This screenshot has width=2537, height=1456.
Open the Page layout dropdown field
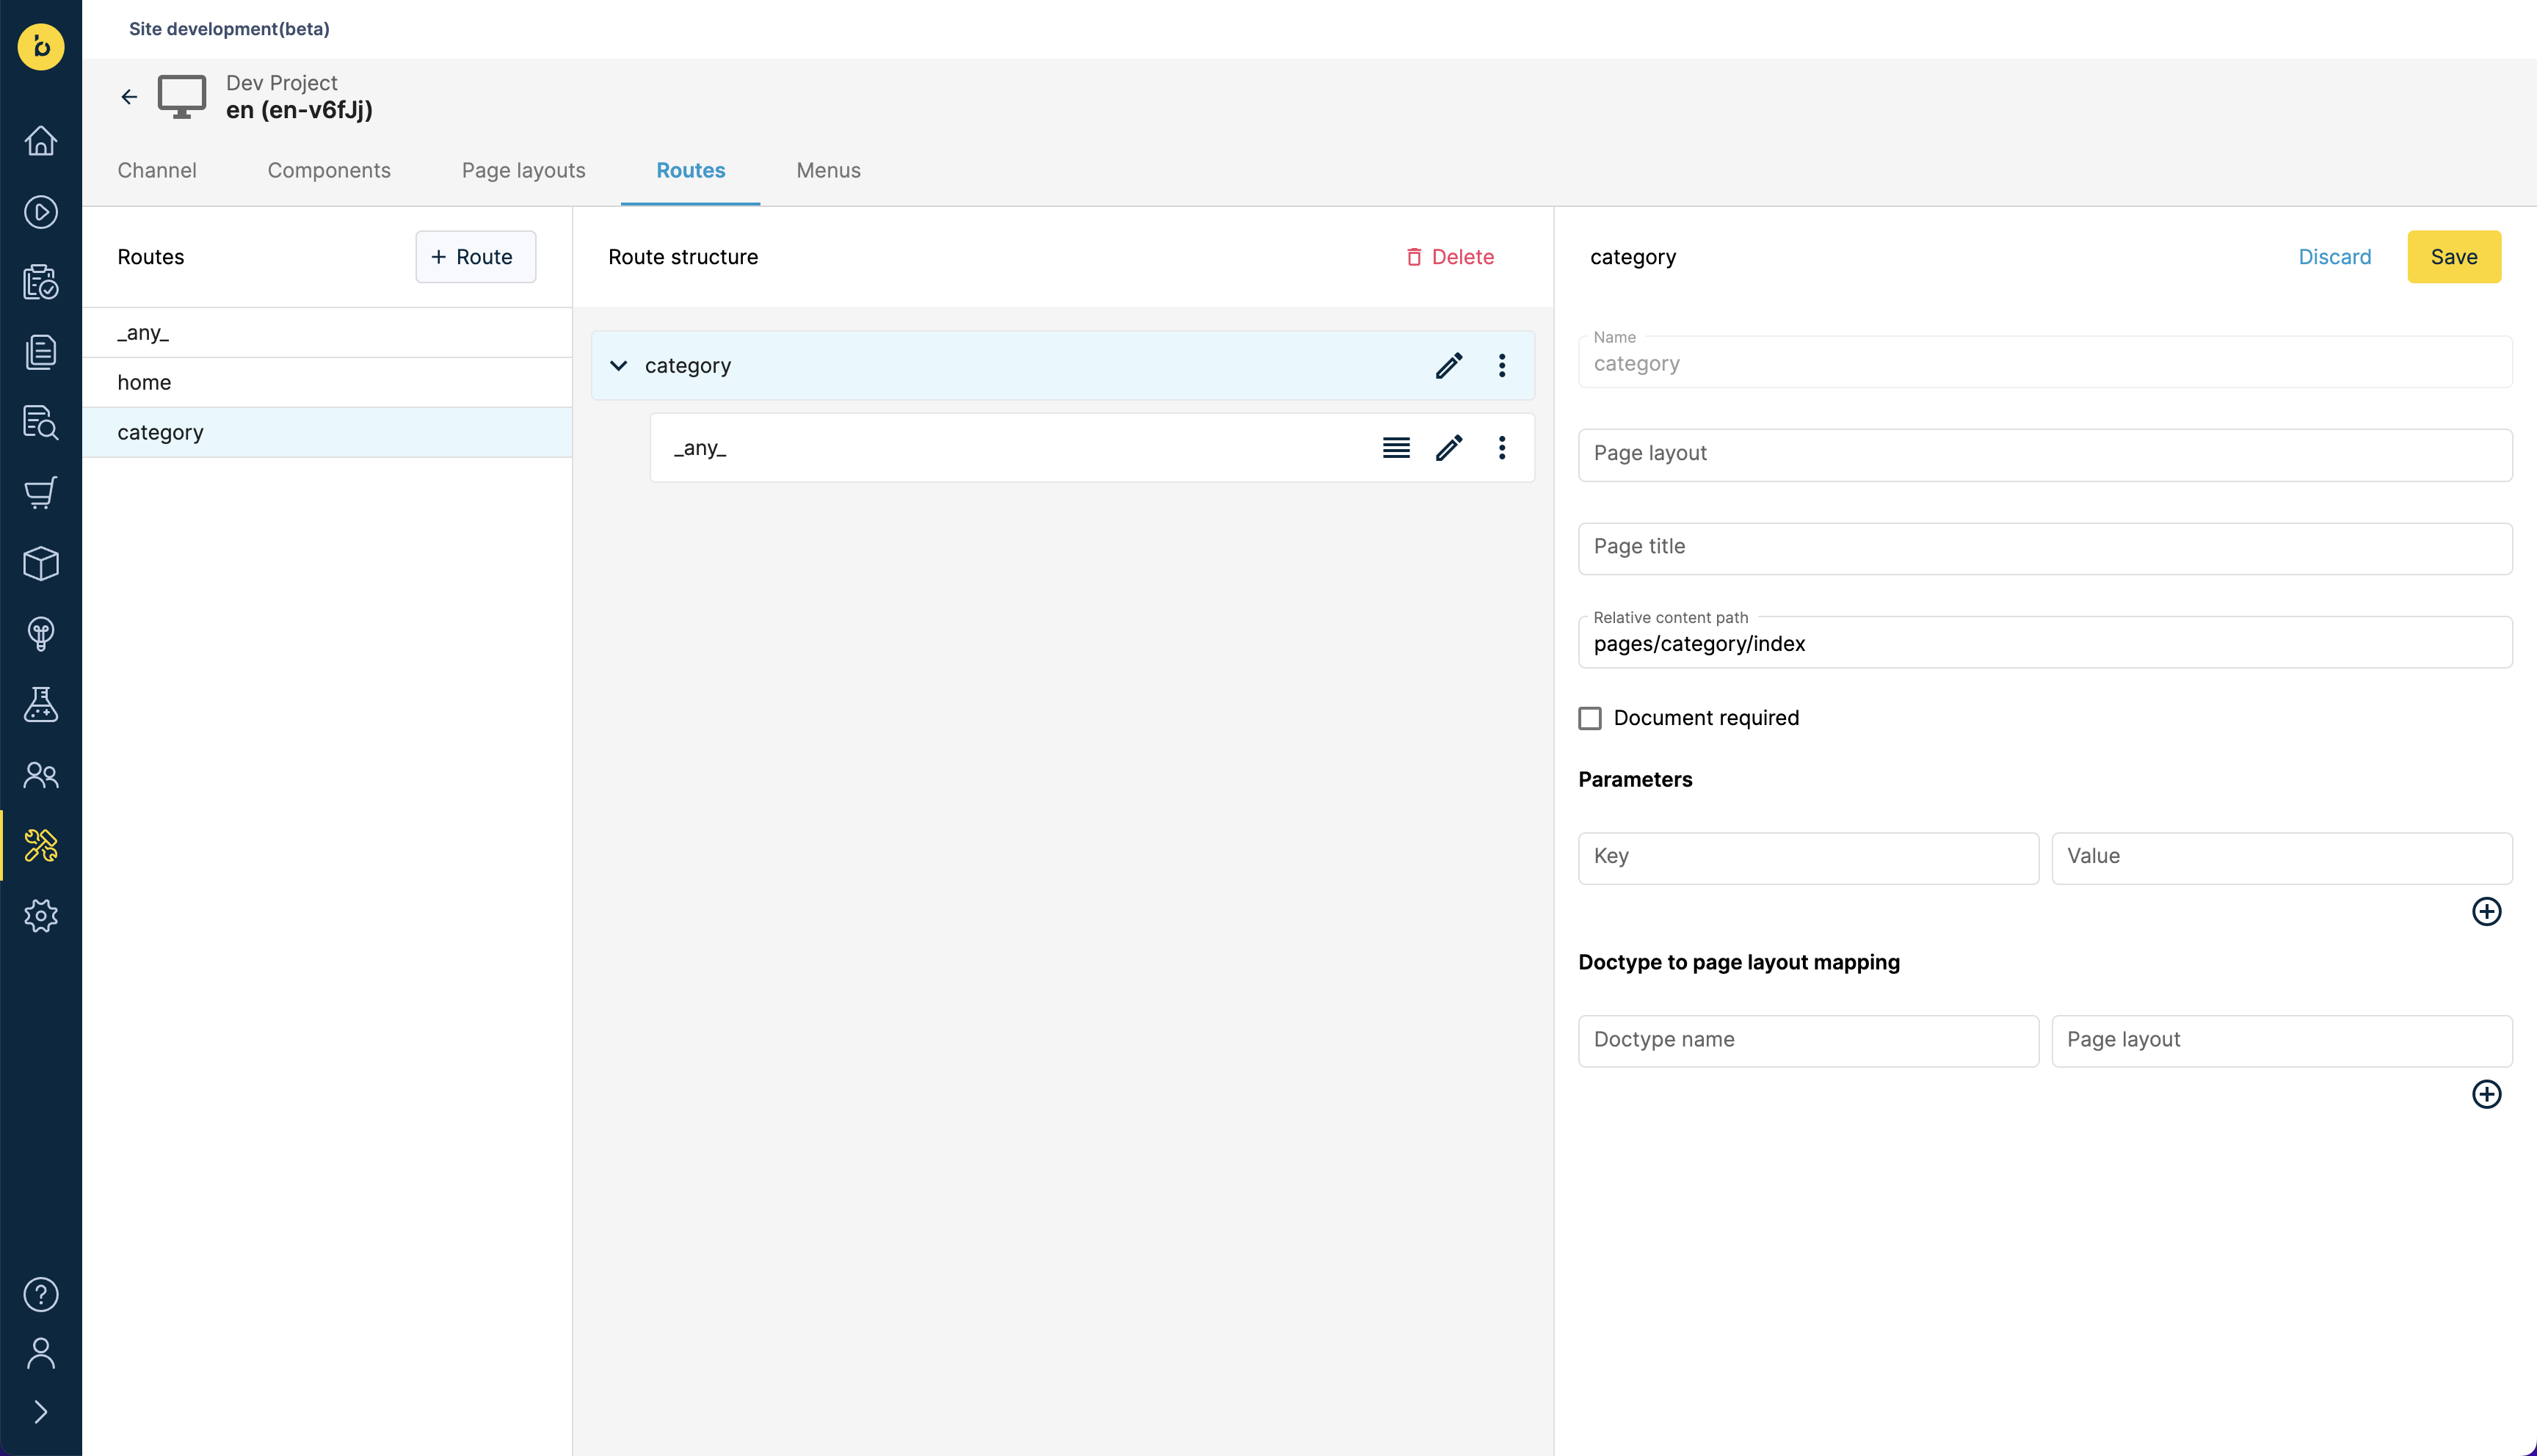pos(2045,455)
